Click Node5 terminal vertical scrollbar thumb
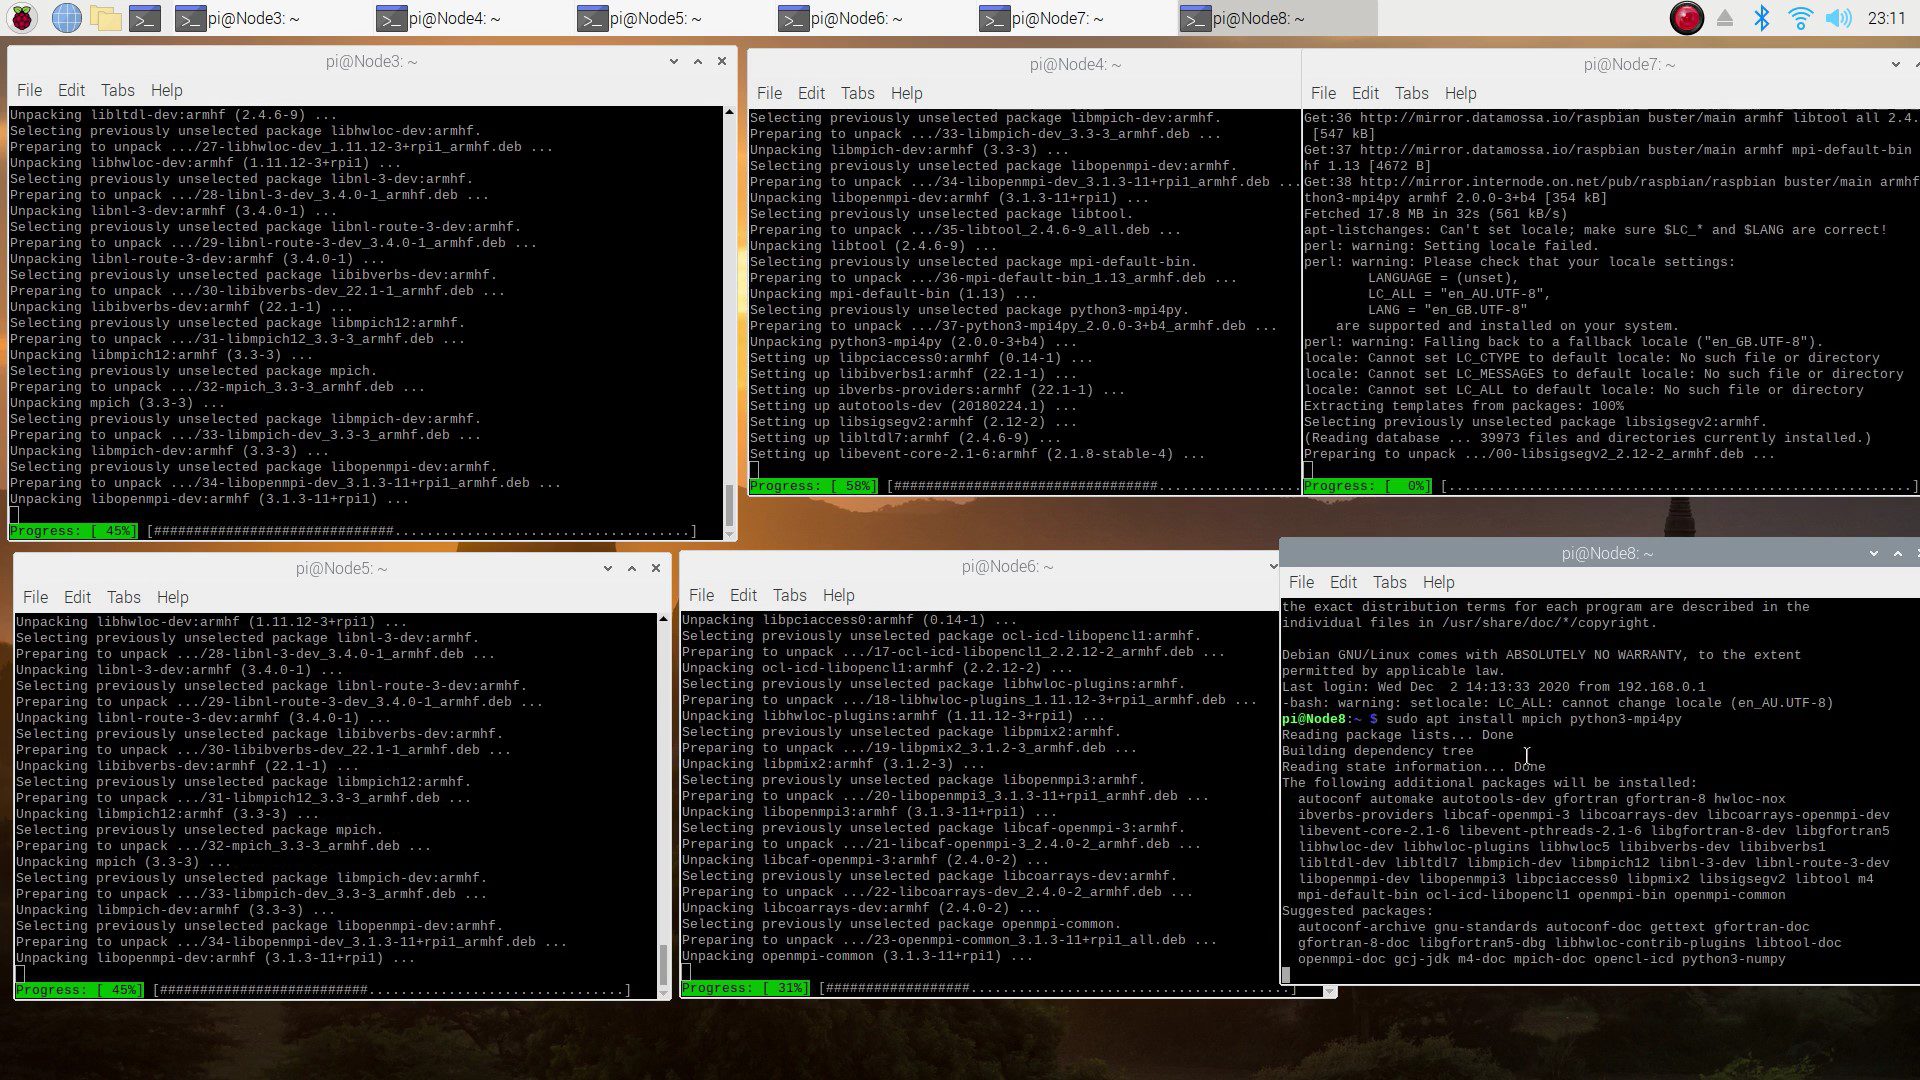Screen dimensions: 1920x1080 tap(663, 964)
